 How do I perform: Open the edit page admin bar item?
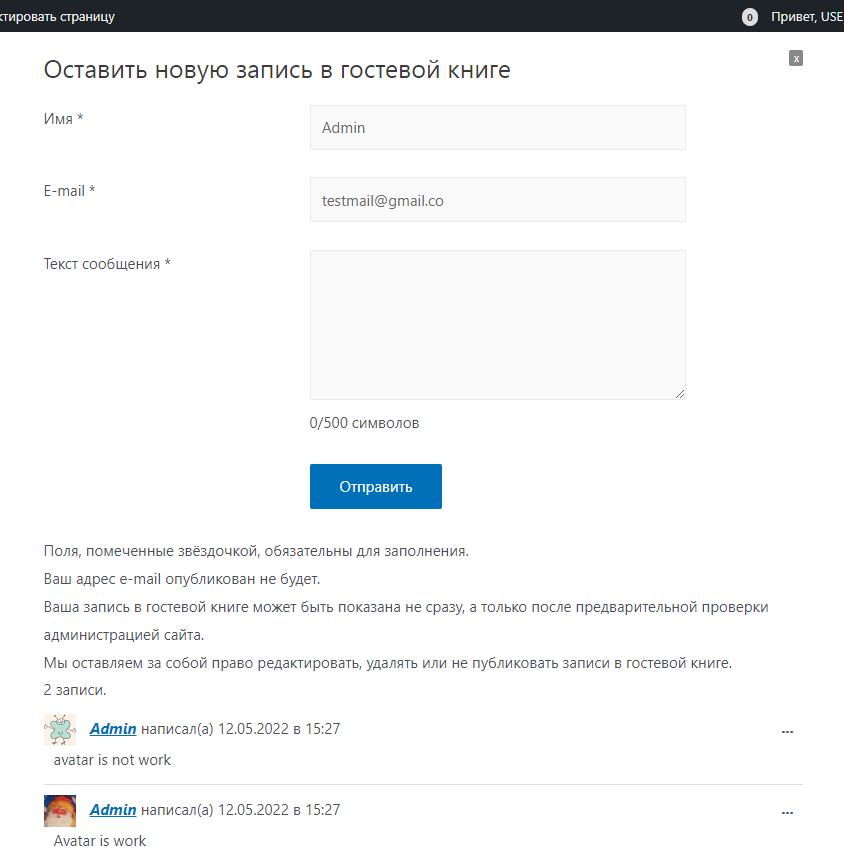[x=58, y=17]
